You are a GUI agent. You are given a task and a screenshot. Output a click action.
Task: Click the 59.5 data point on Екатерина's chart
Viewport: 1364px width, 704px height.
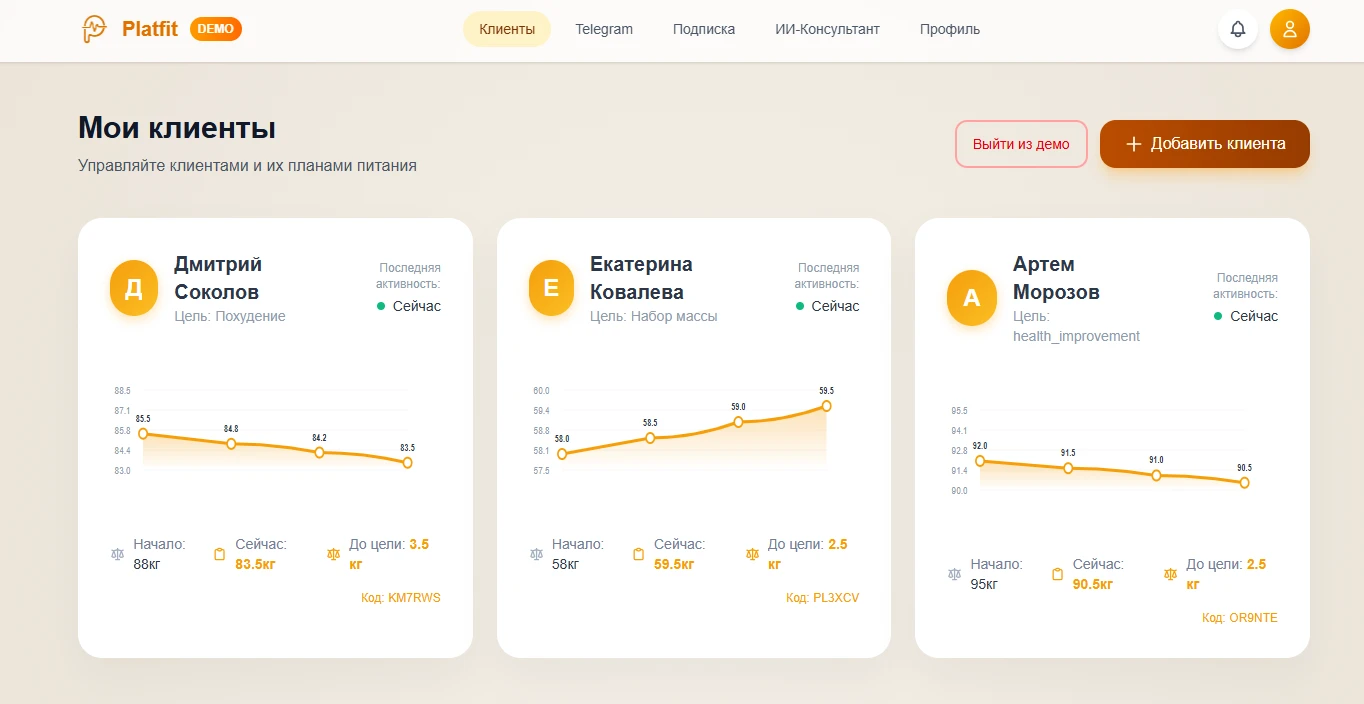tap(826, 405)
